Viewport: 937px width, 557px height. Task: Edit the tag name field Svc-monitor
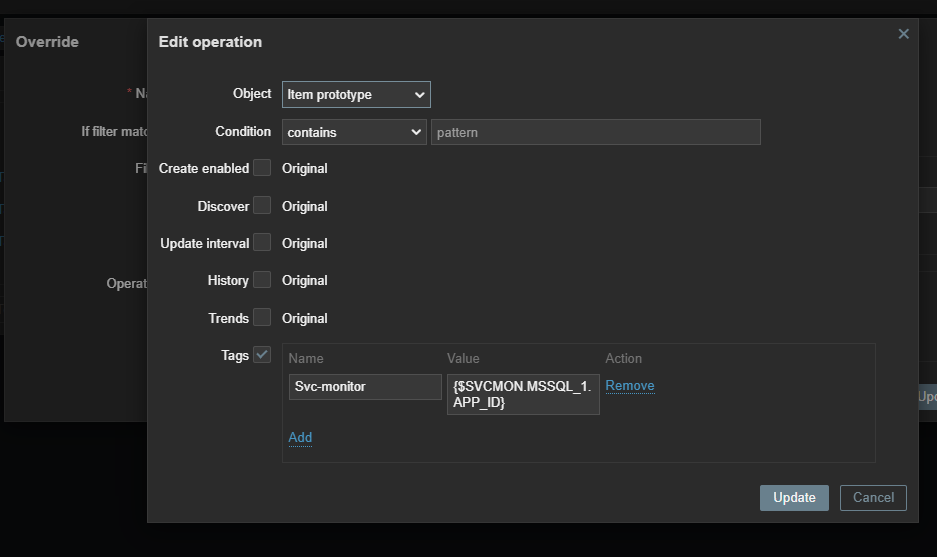point(365,387)
